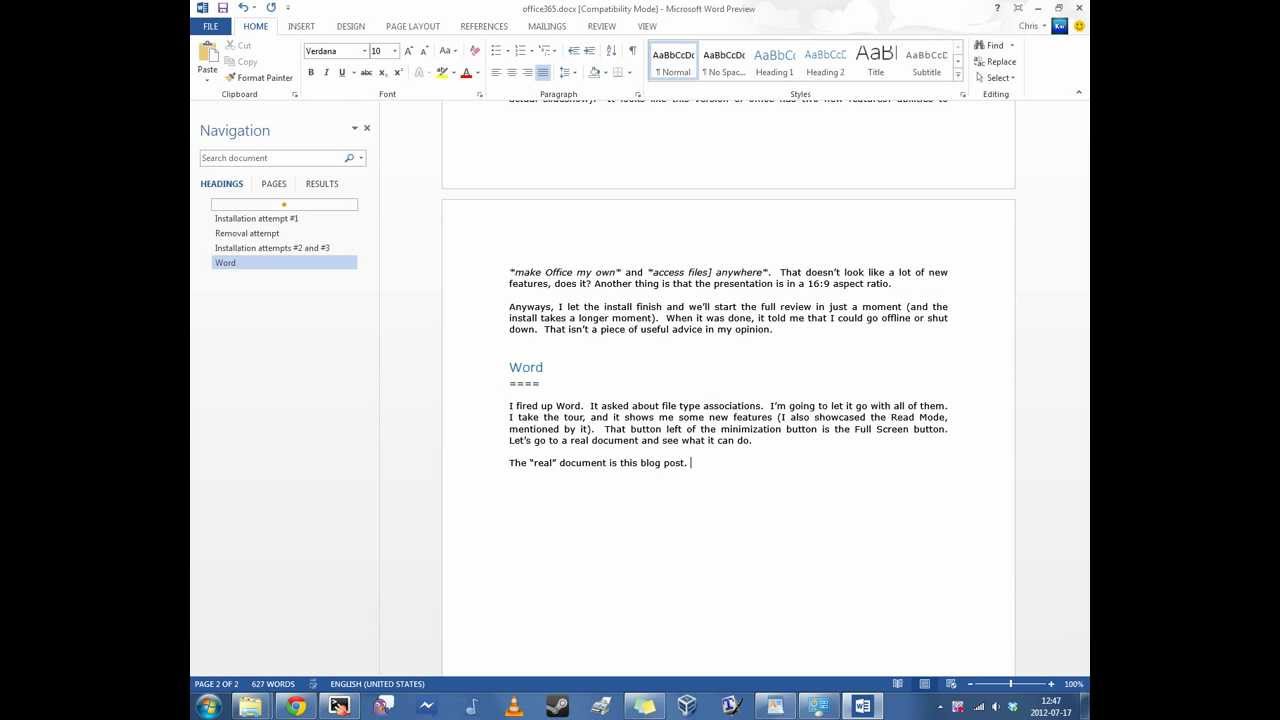Align text to the right
This screenshot has height=720, width=1280.
527,73
